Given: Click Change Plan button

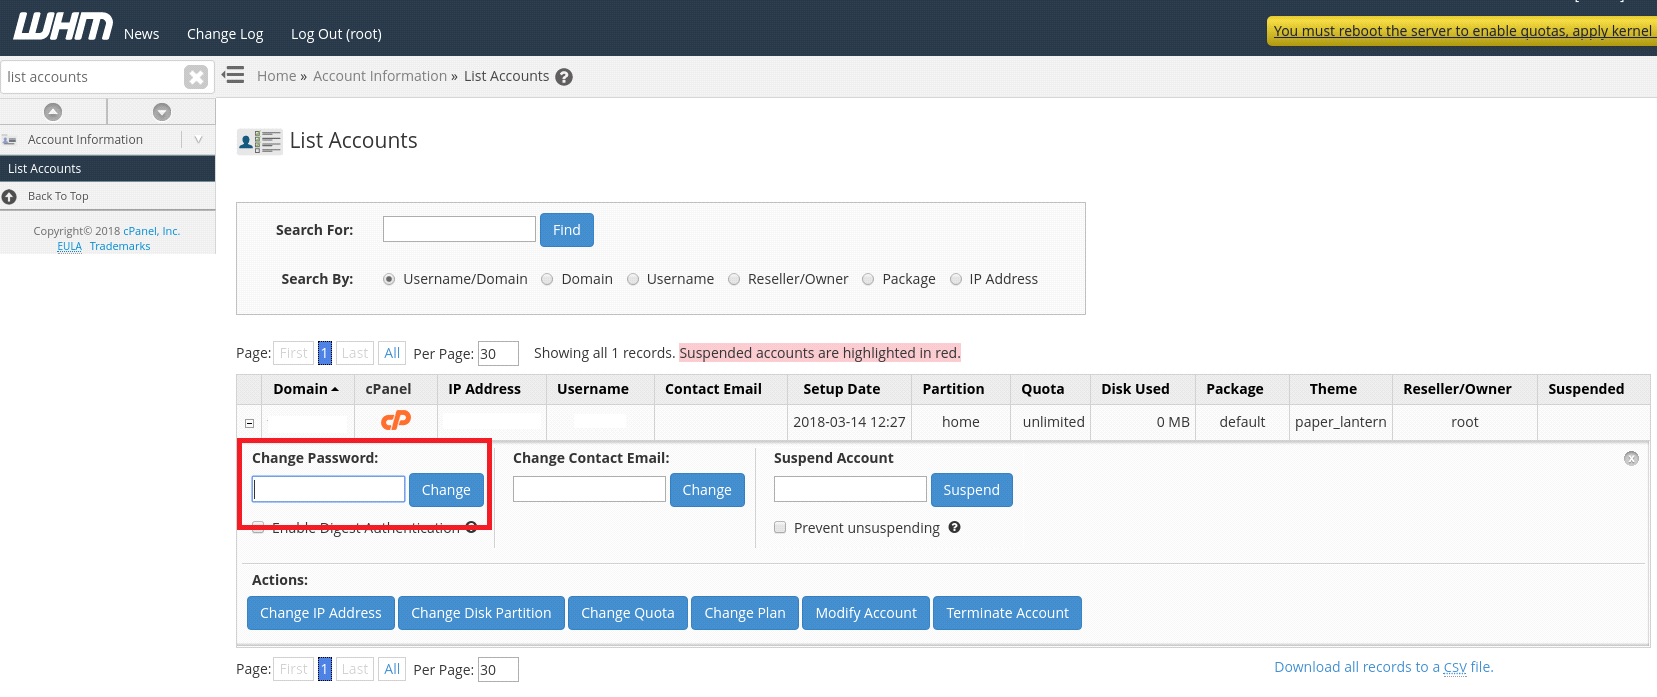Looking at the screenshot, I should [x=745, y=613].
